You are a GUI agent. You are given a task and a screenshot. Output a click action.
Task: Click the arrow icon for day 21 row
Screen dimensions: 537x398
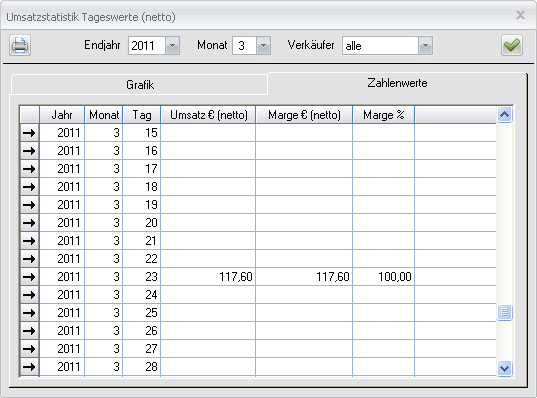(x=29, y=241)
